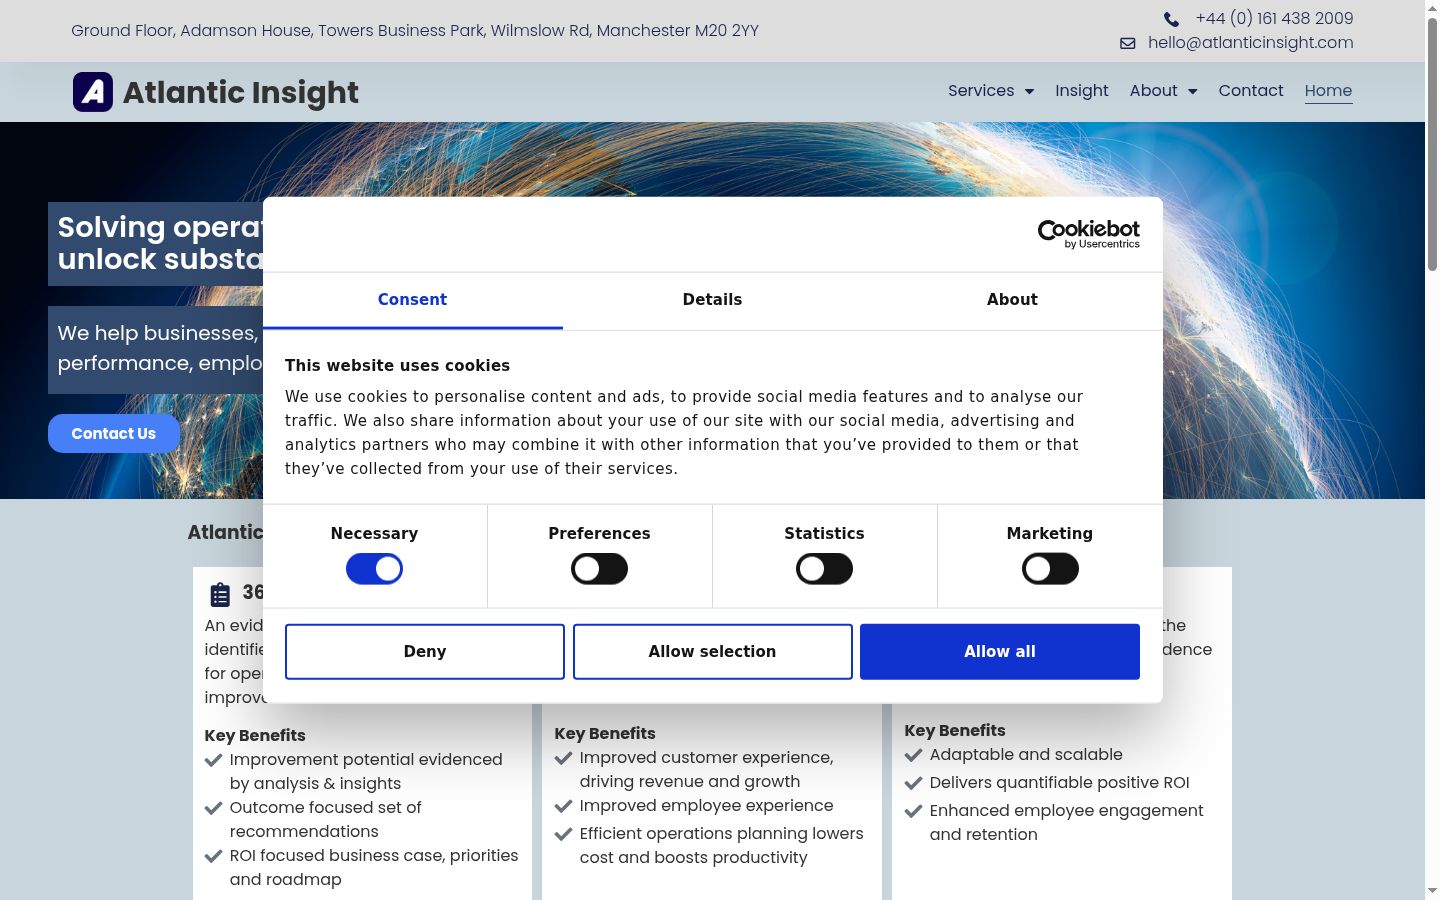Open the Insight menu item

pos(1082,91)
